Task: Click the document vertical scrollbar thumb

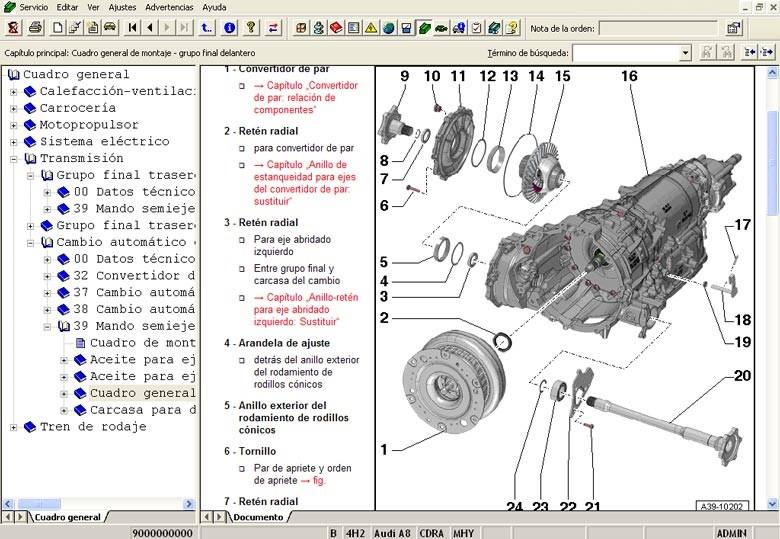Action: pos(772,164)
